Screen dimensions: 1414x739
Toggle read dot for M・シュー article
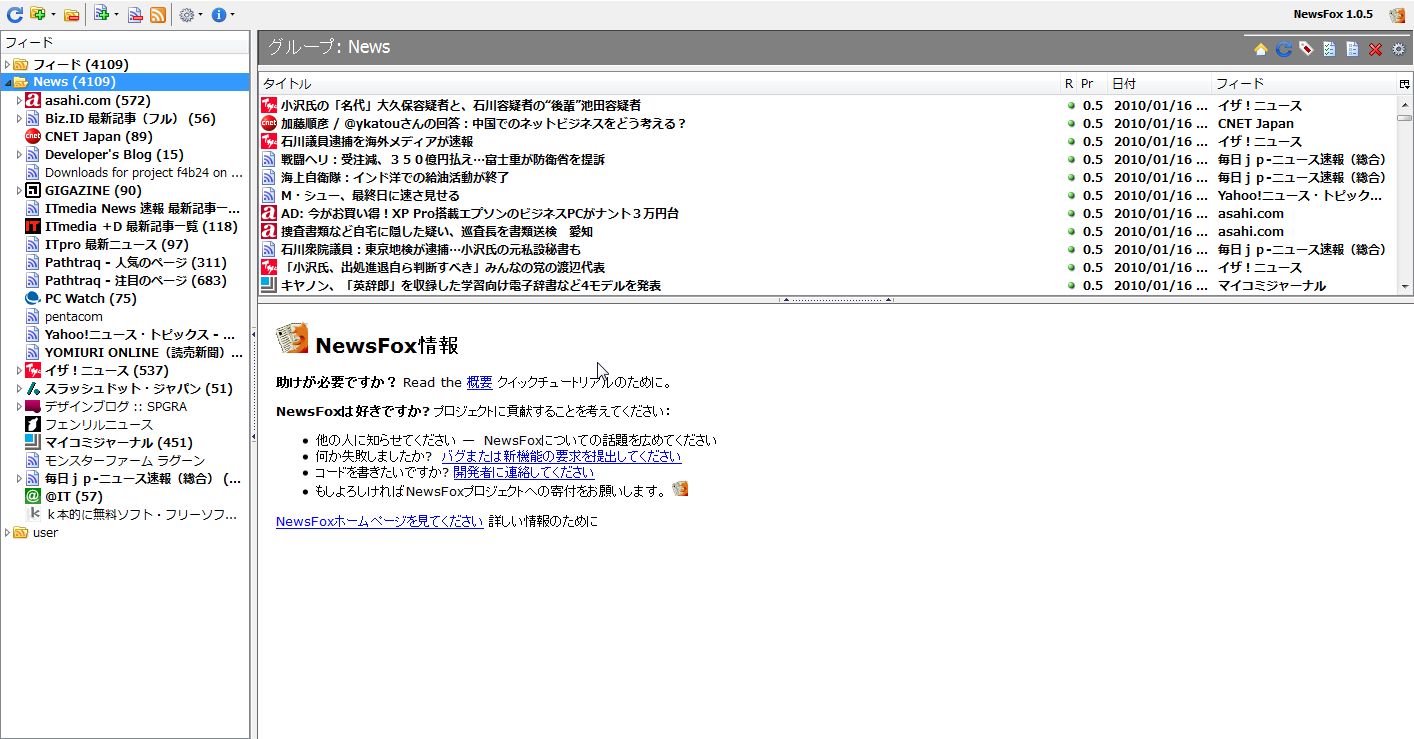click(x=1070, y=196)
